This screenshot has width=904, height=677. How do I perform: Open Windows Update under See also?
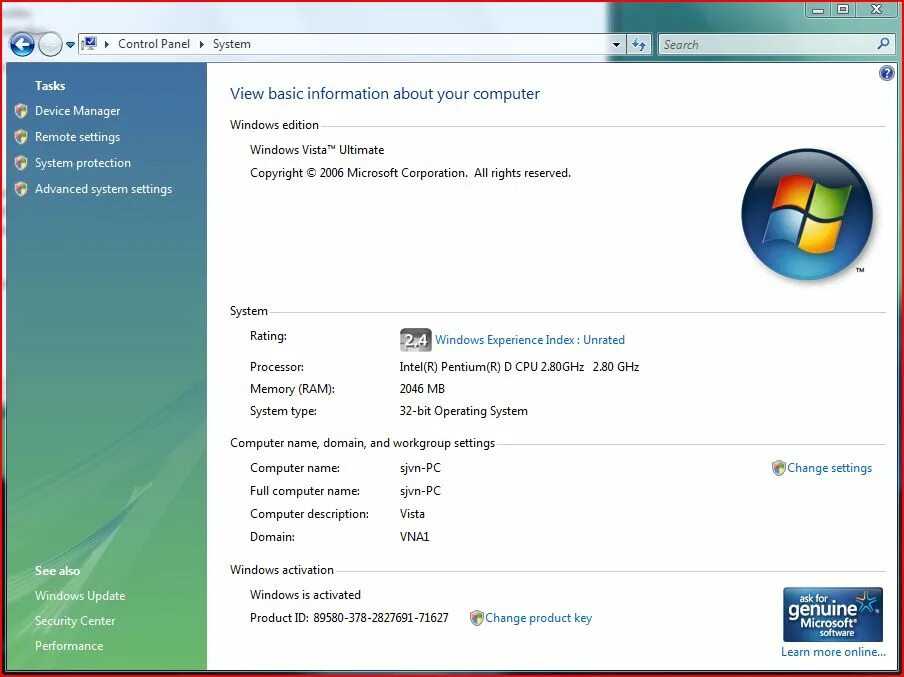pyautogui.click(x=80, y=596)
